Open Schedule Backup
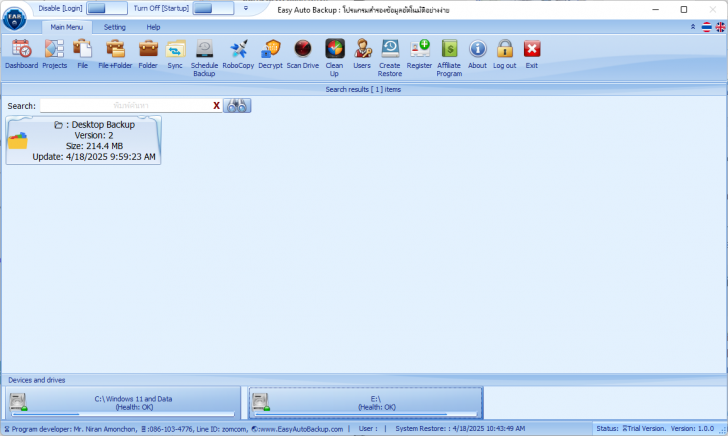Screen dimensions: 728x436 (204, 58)
